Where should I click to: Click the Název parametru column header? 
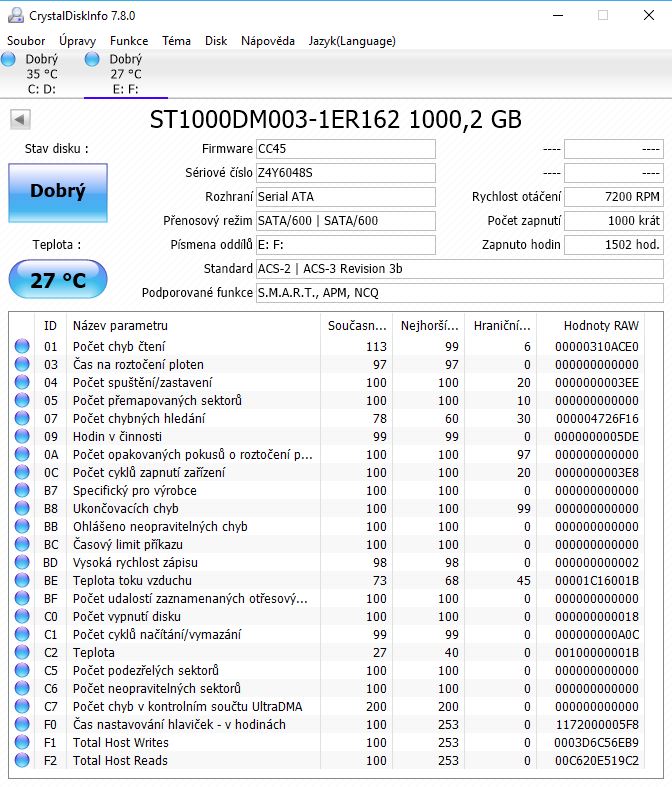pyautogui.click(x=195, y=326)
